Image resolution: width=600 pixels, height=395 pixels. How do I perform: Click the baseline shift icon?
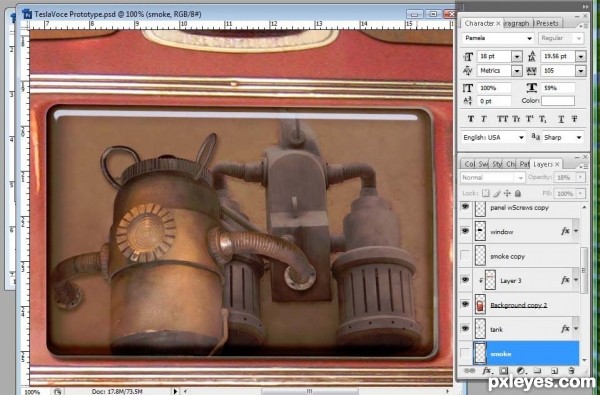click(x=468, y=101)
